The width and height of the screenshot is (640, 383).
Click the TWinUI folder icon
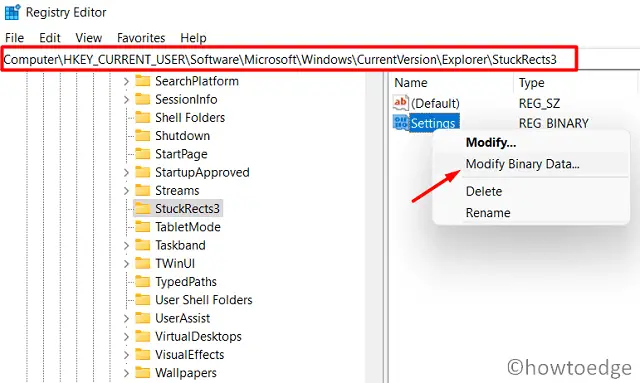(142, 263)
